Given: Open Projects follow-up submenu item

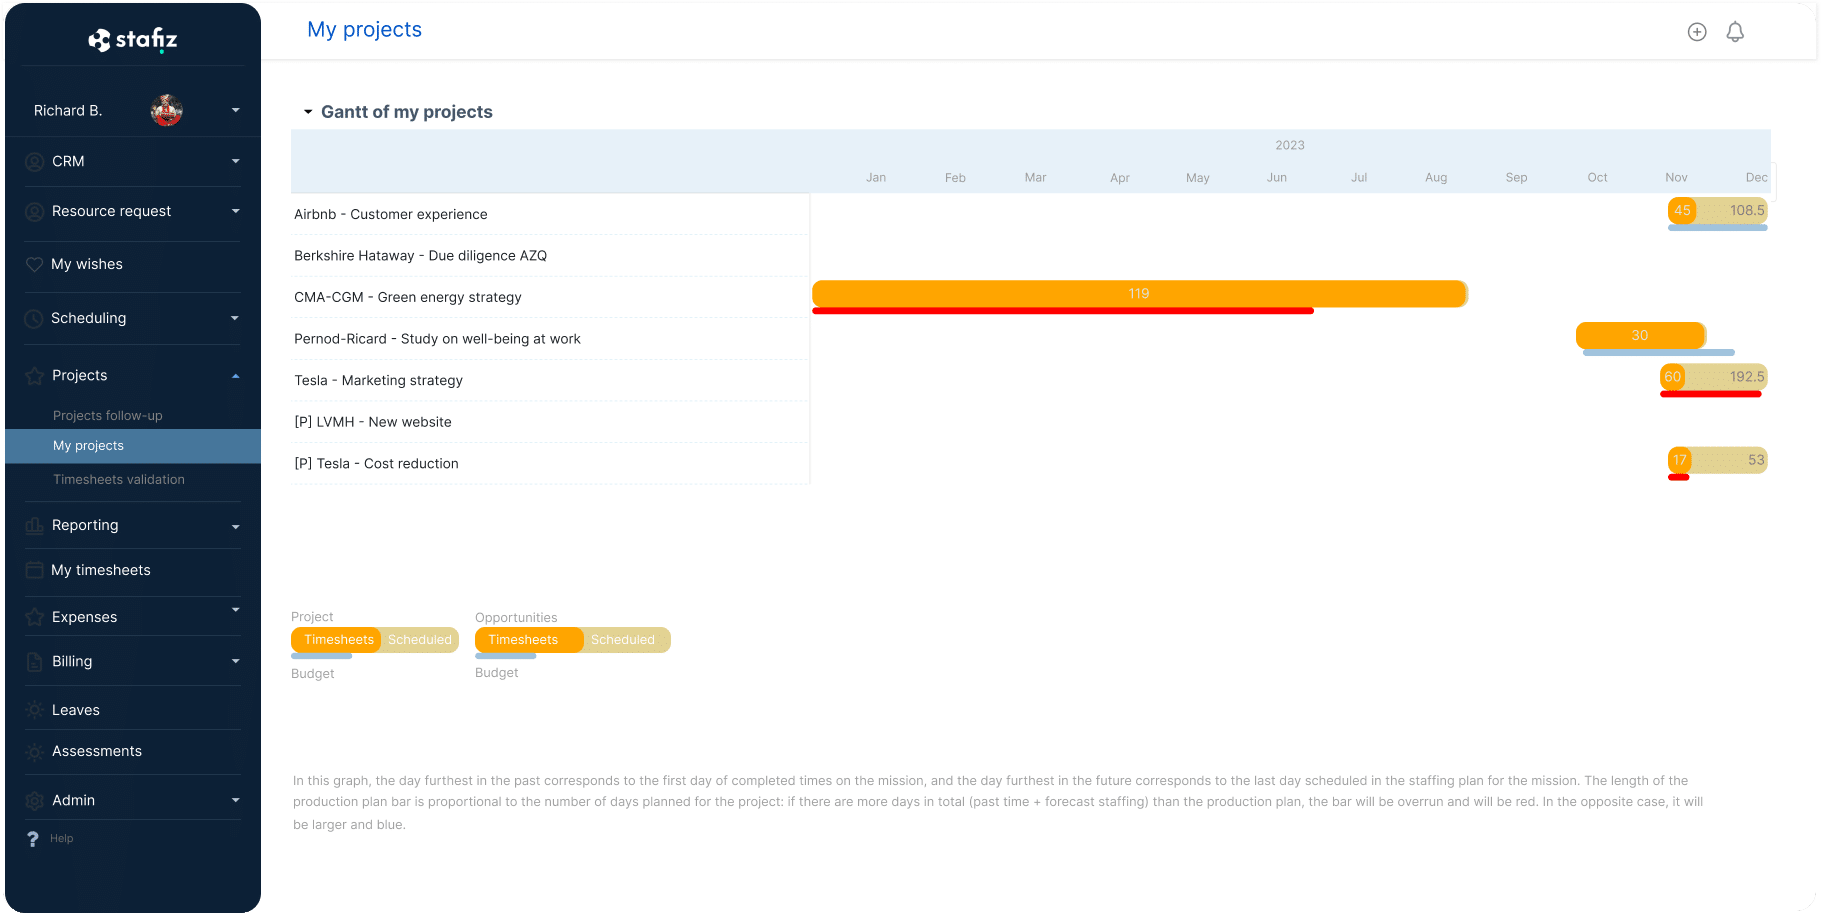Looking at the screenshot, I should pos(107,415).
